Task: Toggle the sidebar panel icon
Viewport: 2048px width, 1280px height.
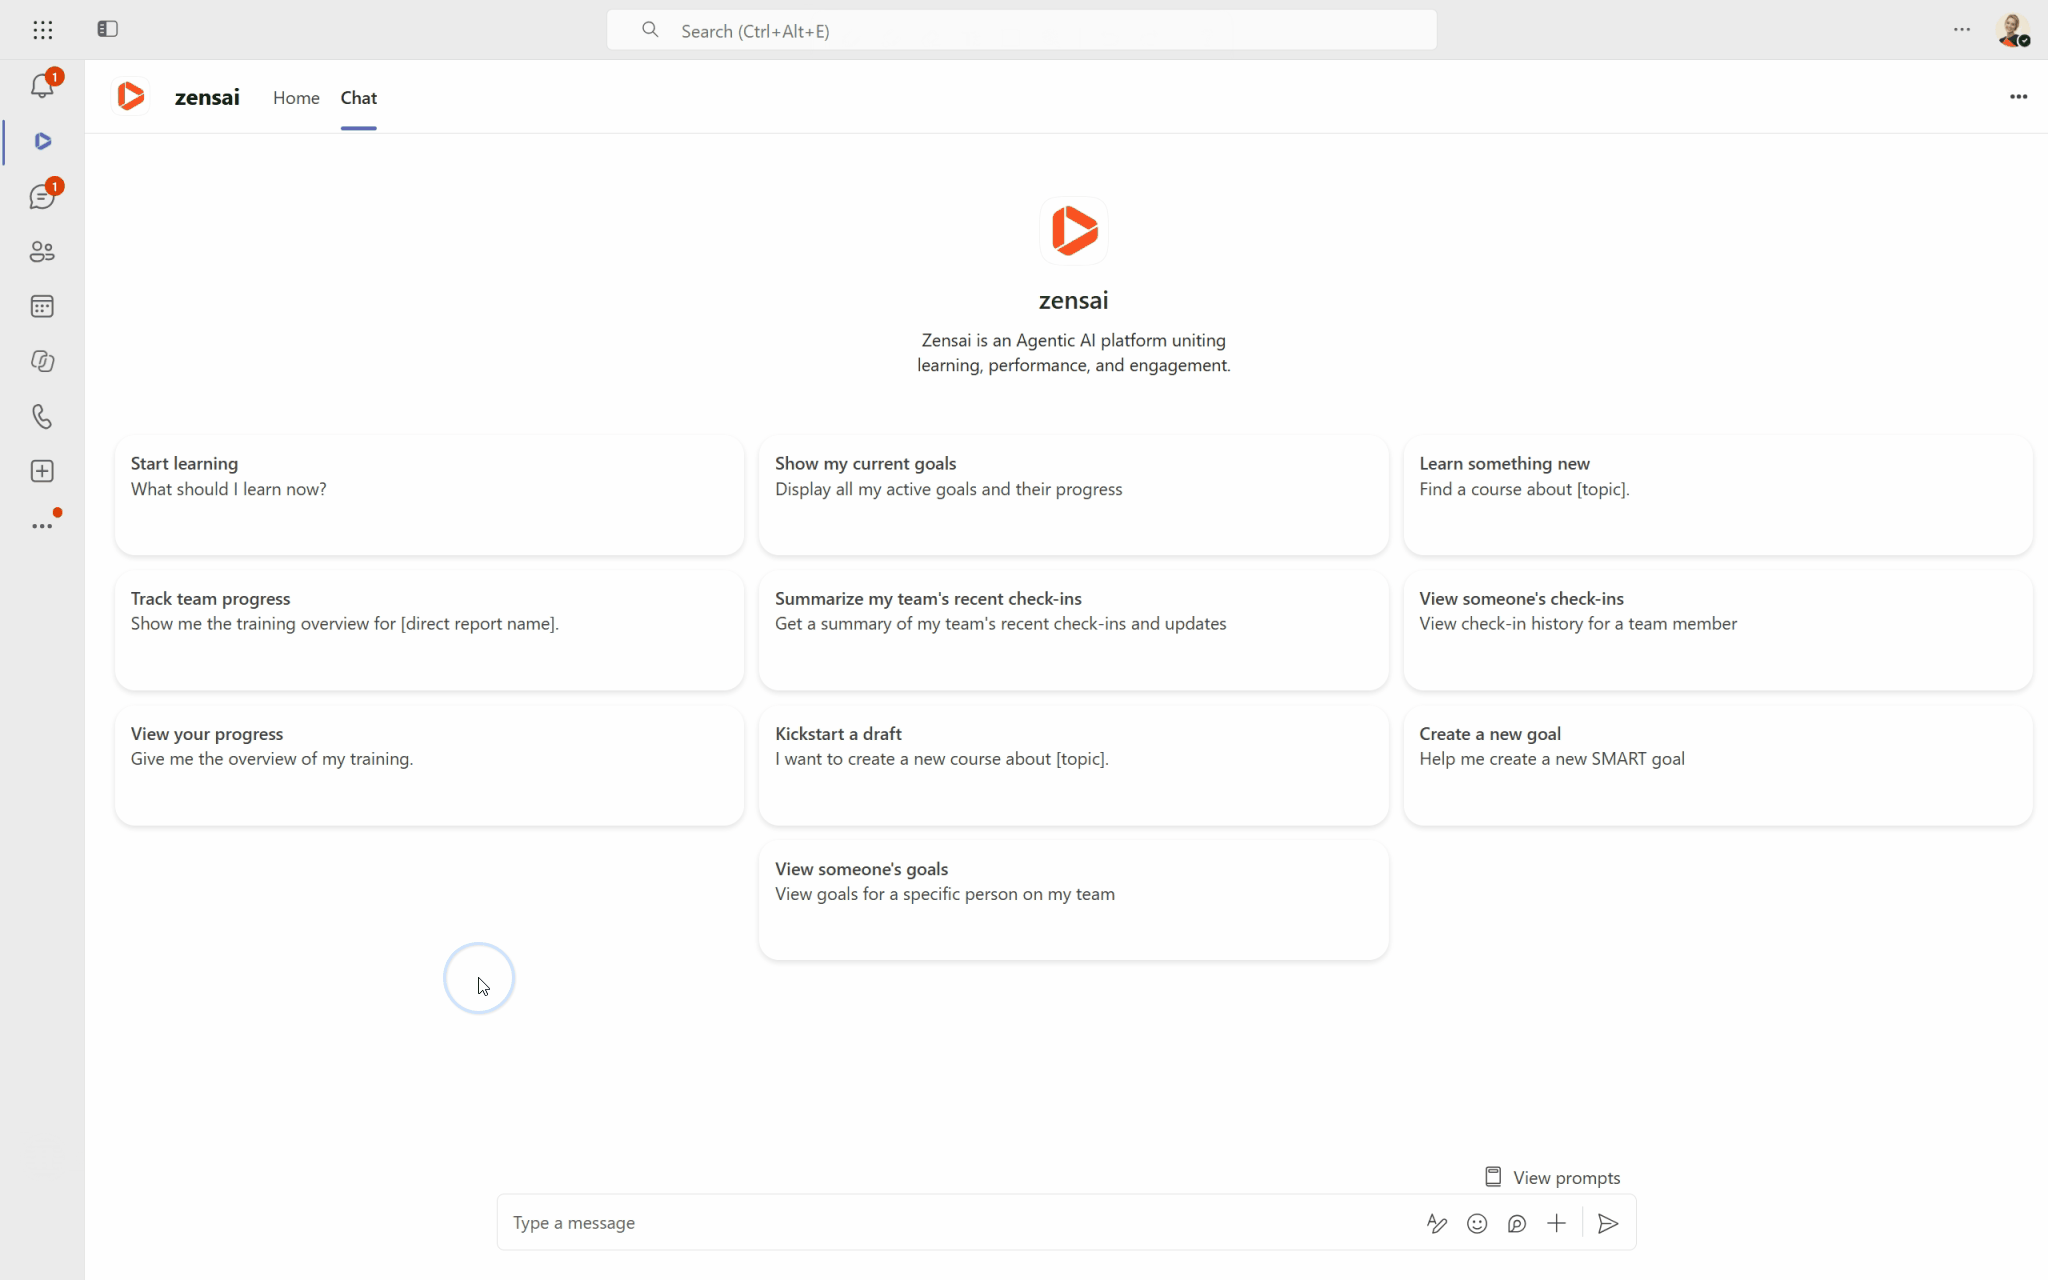Action: [108, 29]
